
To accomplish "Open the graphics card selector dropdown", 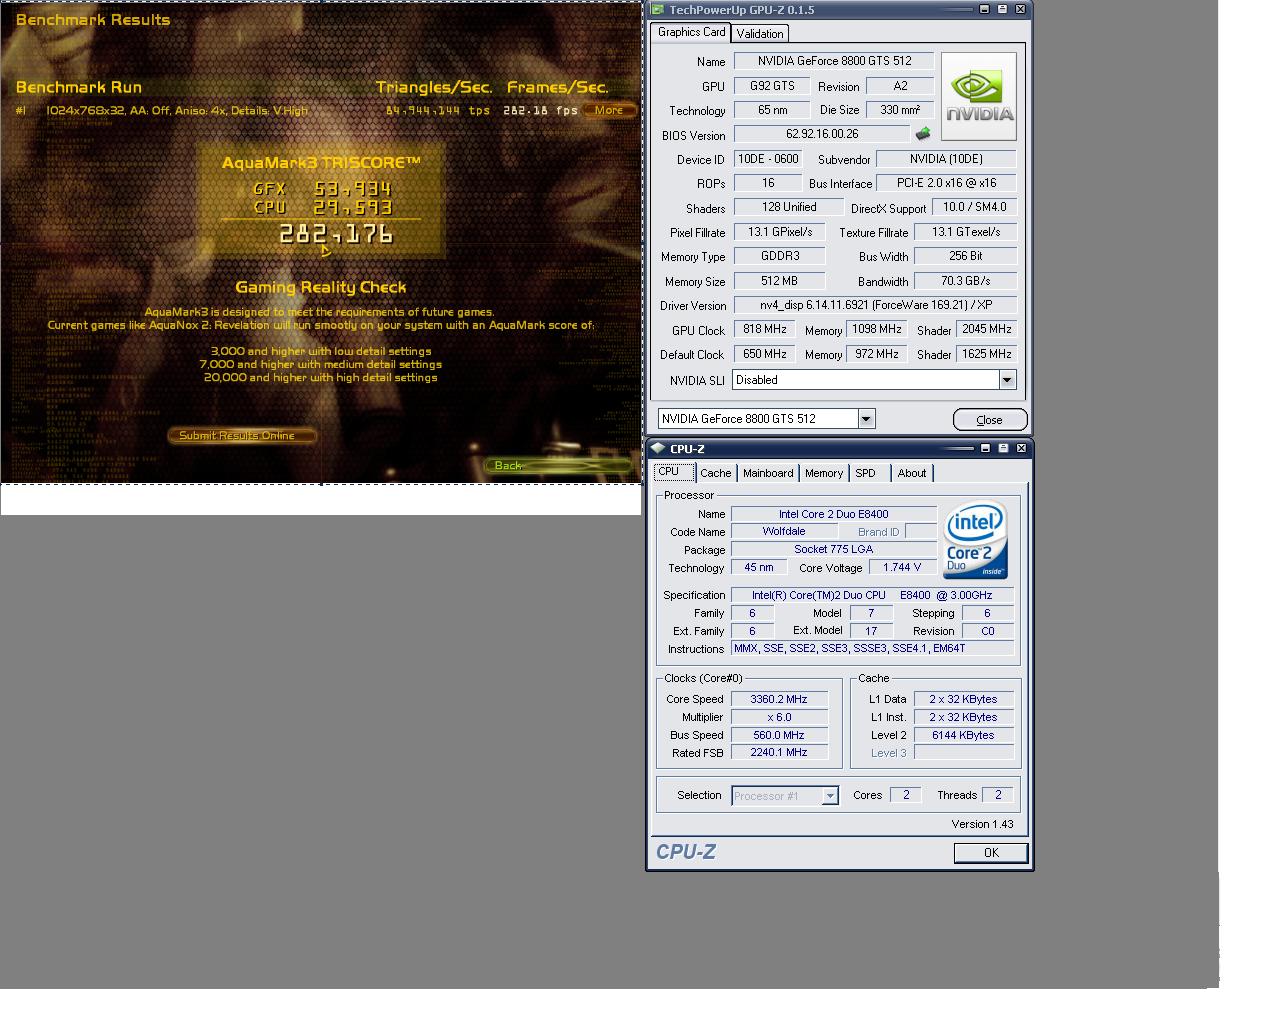I will 866,419.
